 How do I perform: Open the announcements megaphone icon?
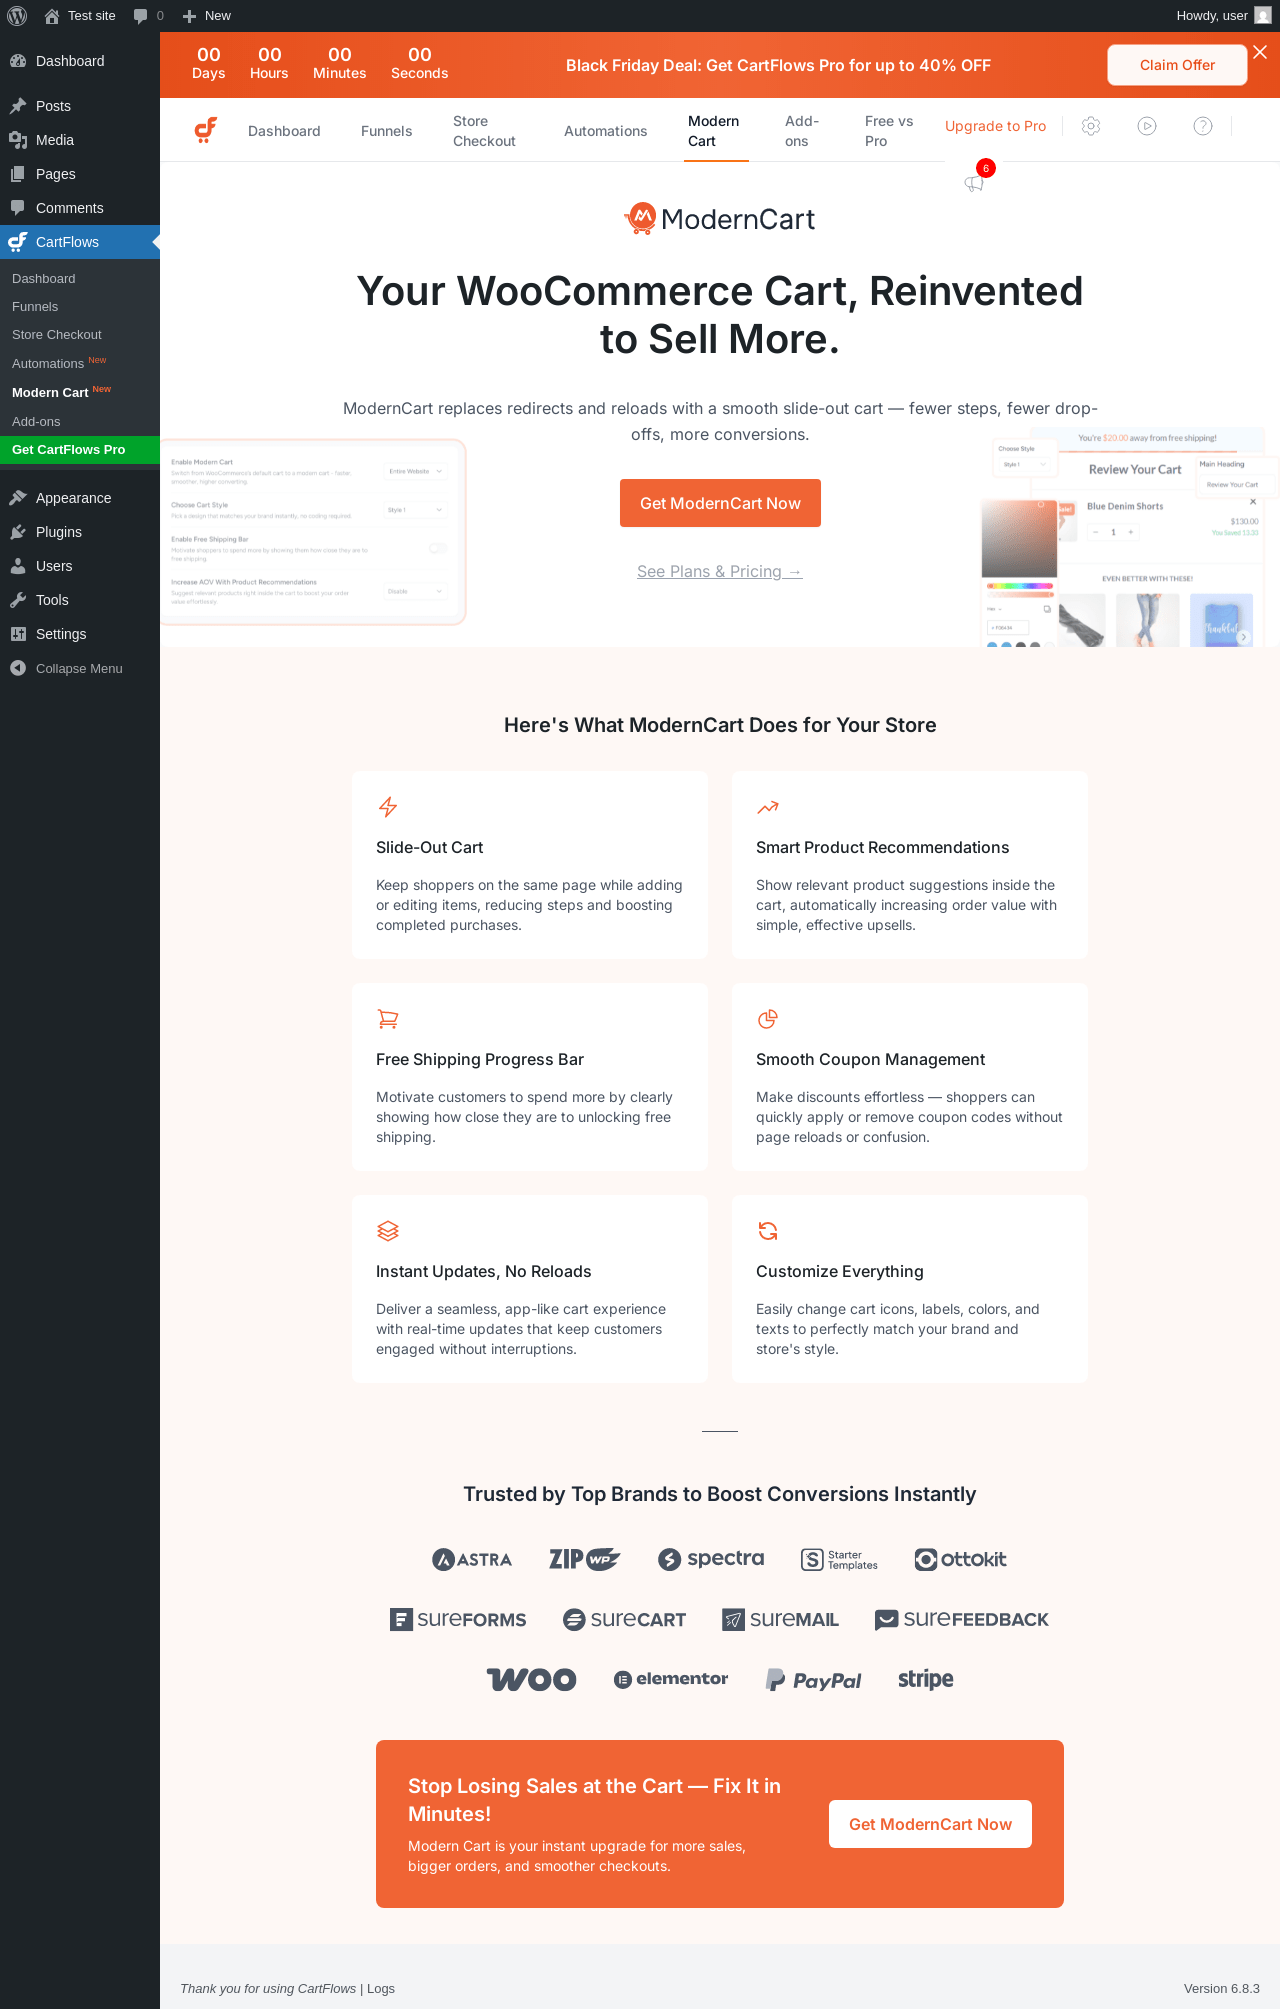[974, 182]
